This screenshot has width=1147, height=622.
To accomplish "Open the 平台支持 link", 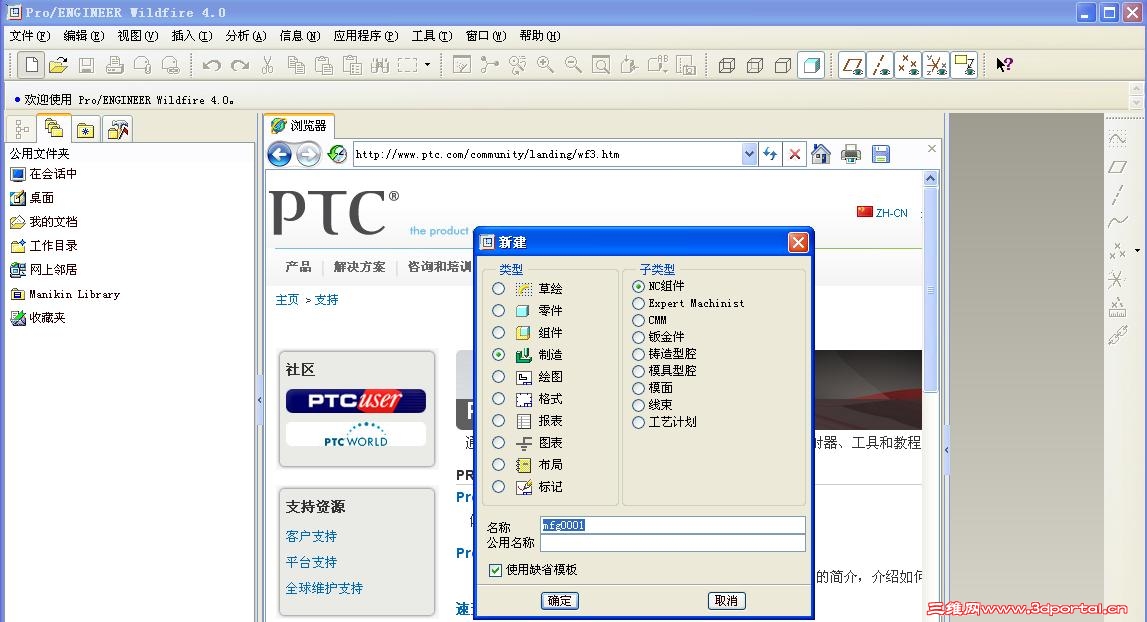I will [x=312, y=562].
